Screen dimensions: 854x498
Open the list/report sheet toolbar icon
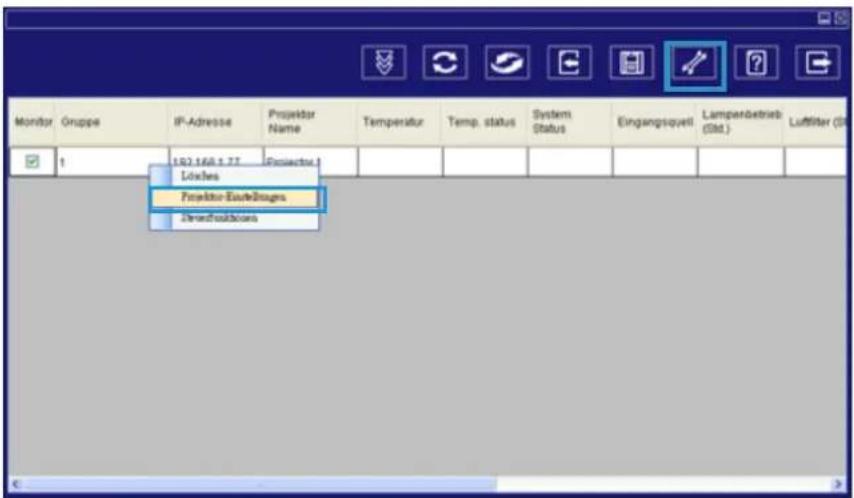point(632,63)
